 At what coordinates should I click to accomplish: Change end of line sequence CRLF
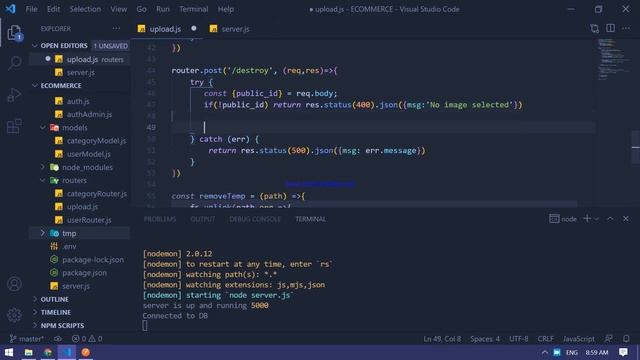click(545, 339)
